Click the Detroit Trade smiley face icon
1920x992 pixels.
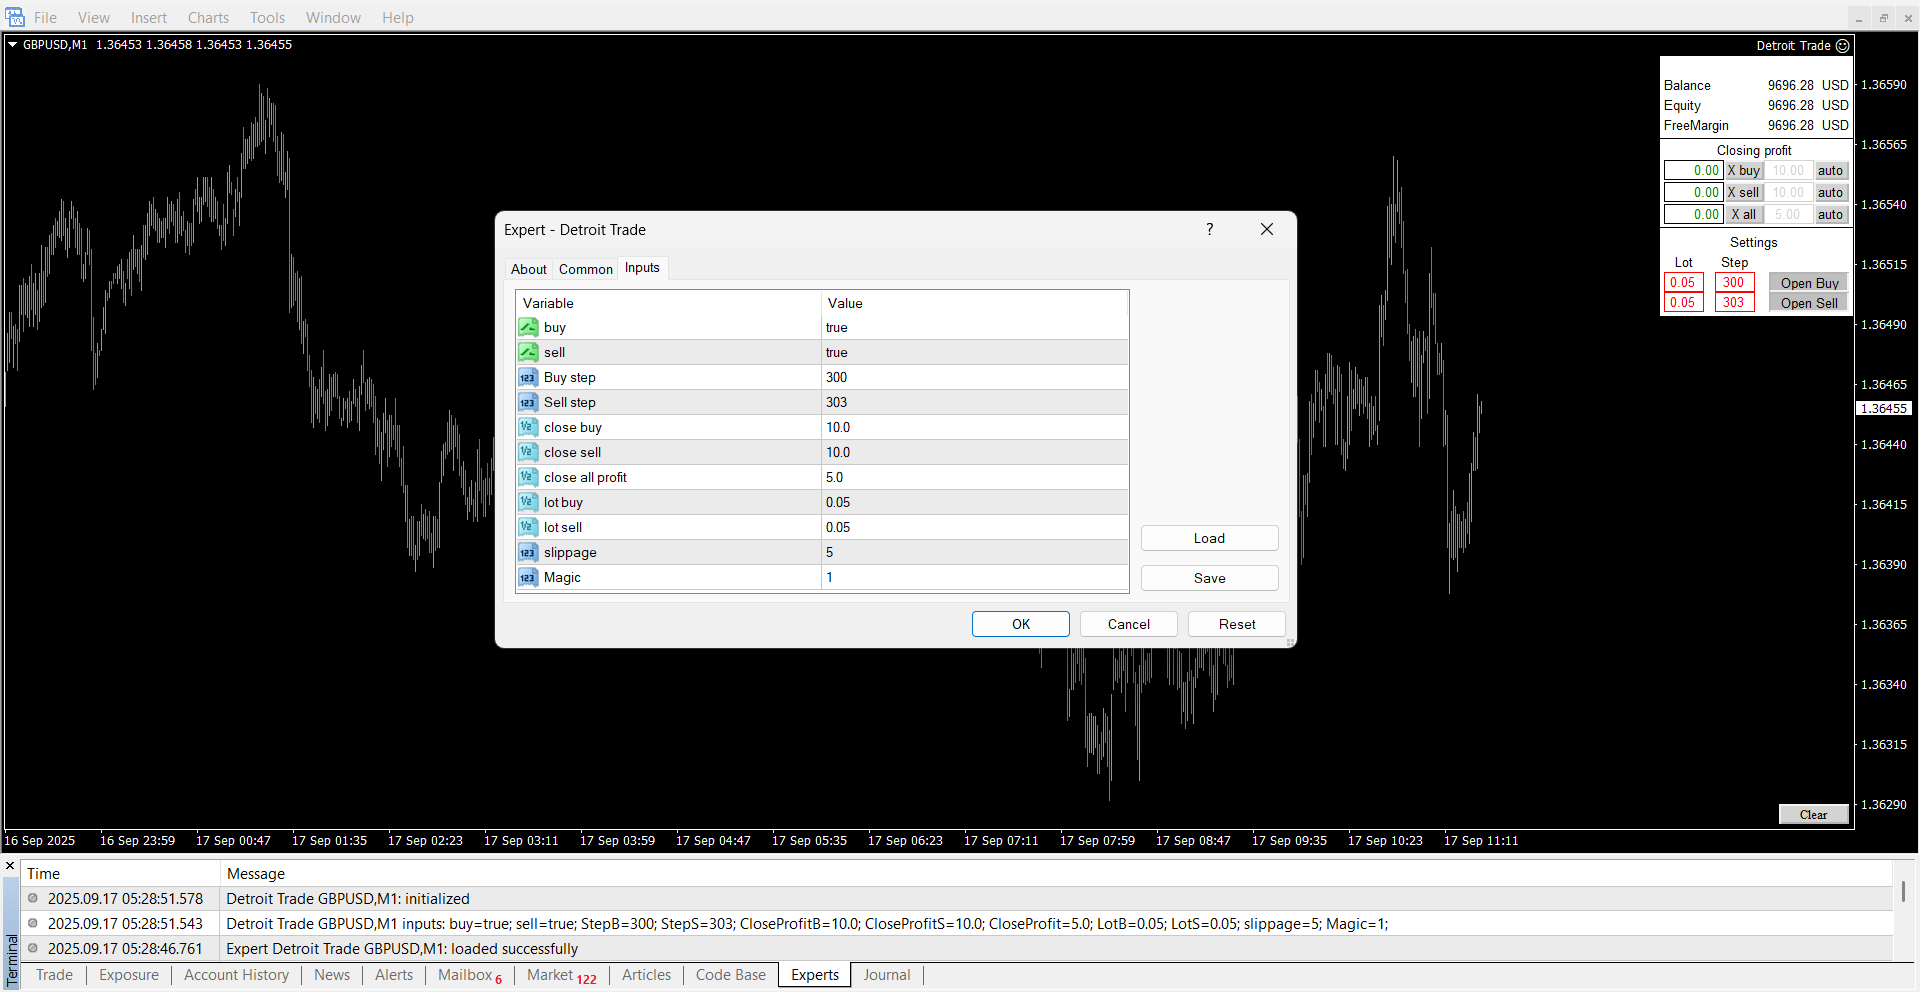(x=1842, y=46)
